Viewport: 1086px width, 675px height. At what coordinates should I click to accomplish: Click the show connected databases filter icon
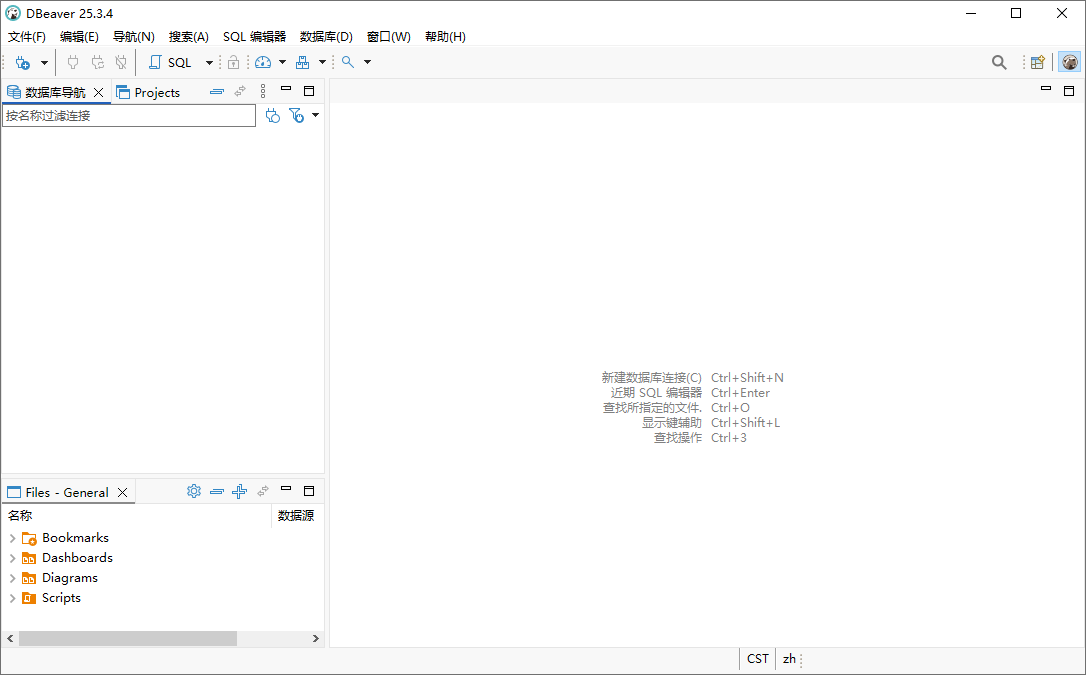click(272, 115)
